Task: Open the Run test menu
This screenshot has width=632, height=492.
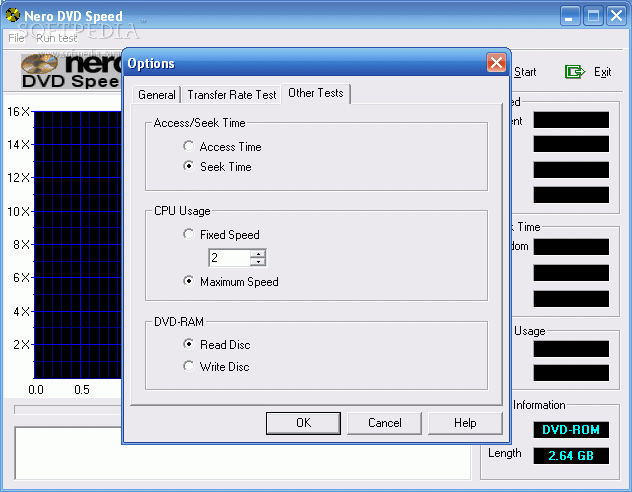Action: [56, 38]
